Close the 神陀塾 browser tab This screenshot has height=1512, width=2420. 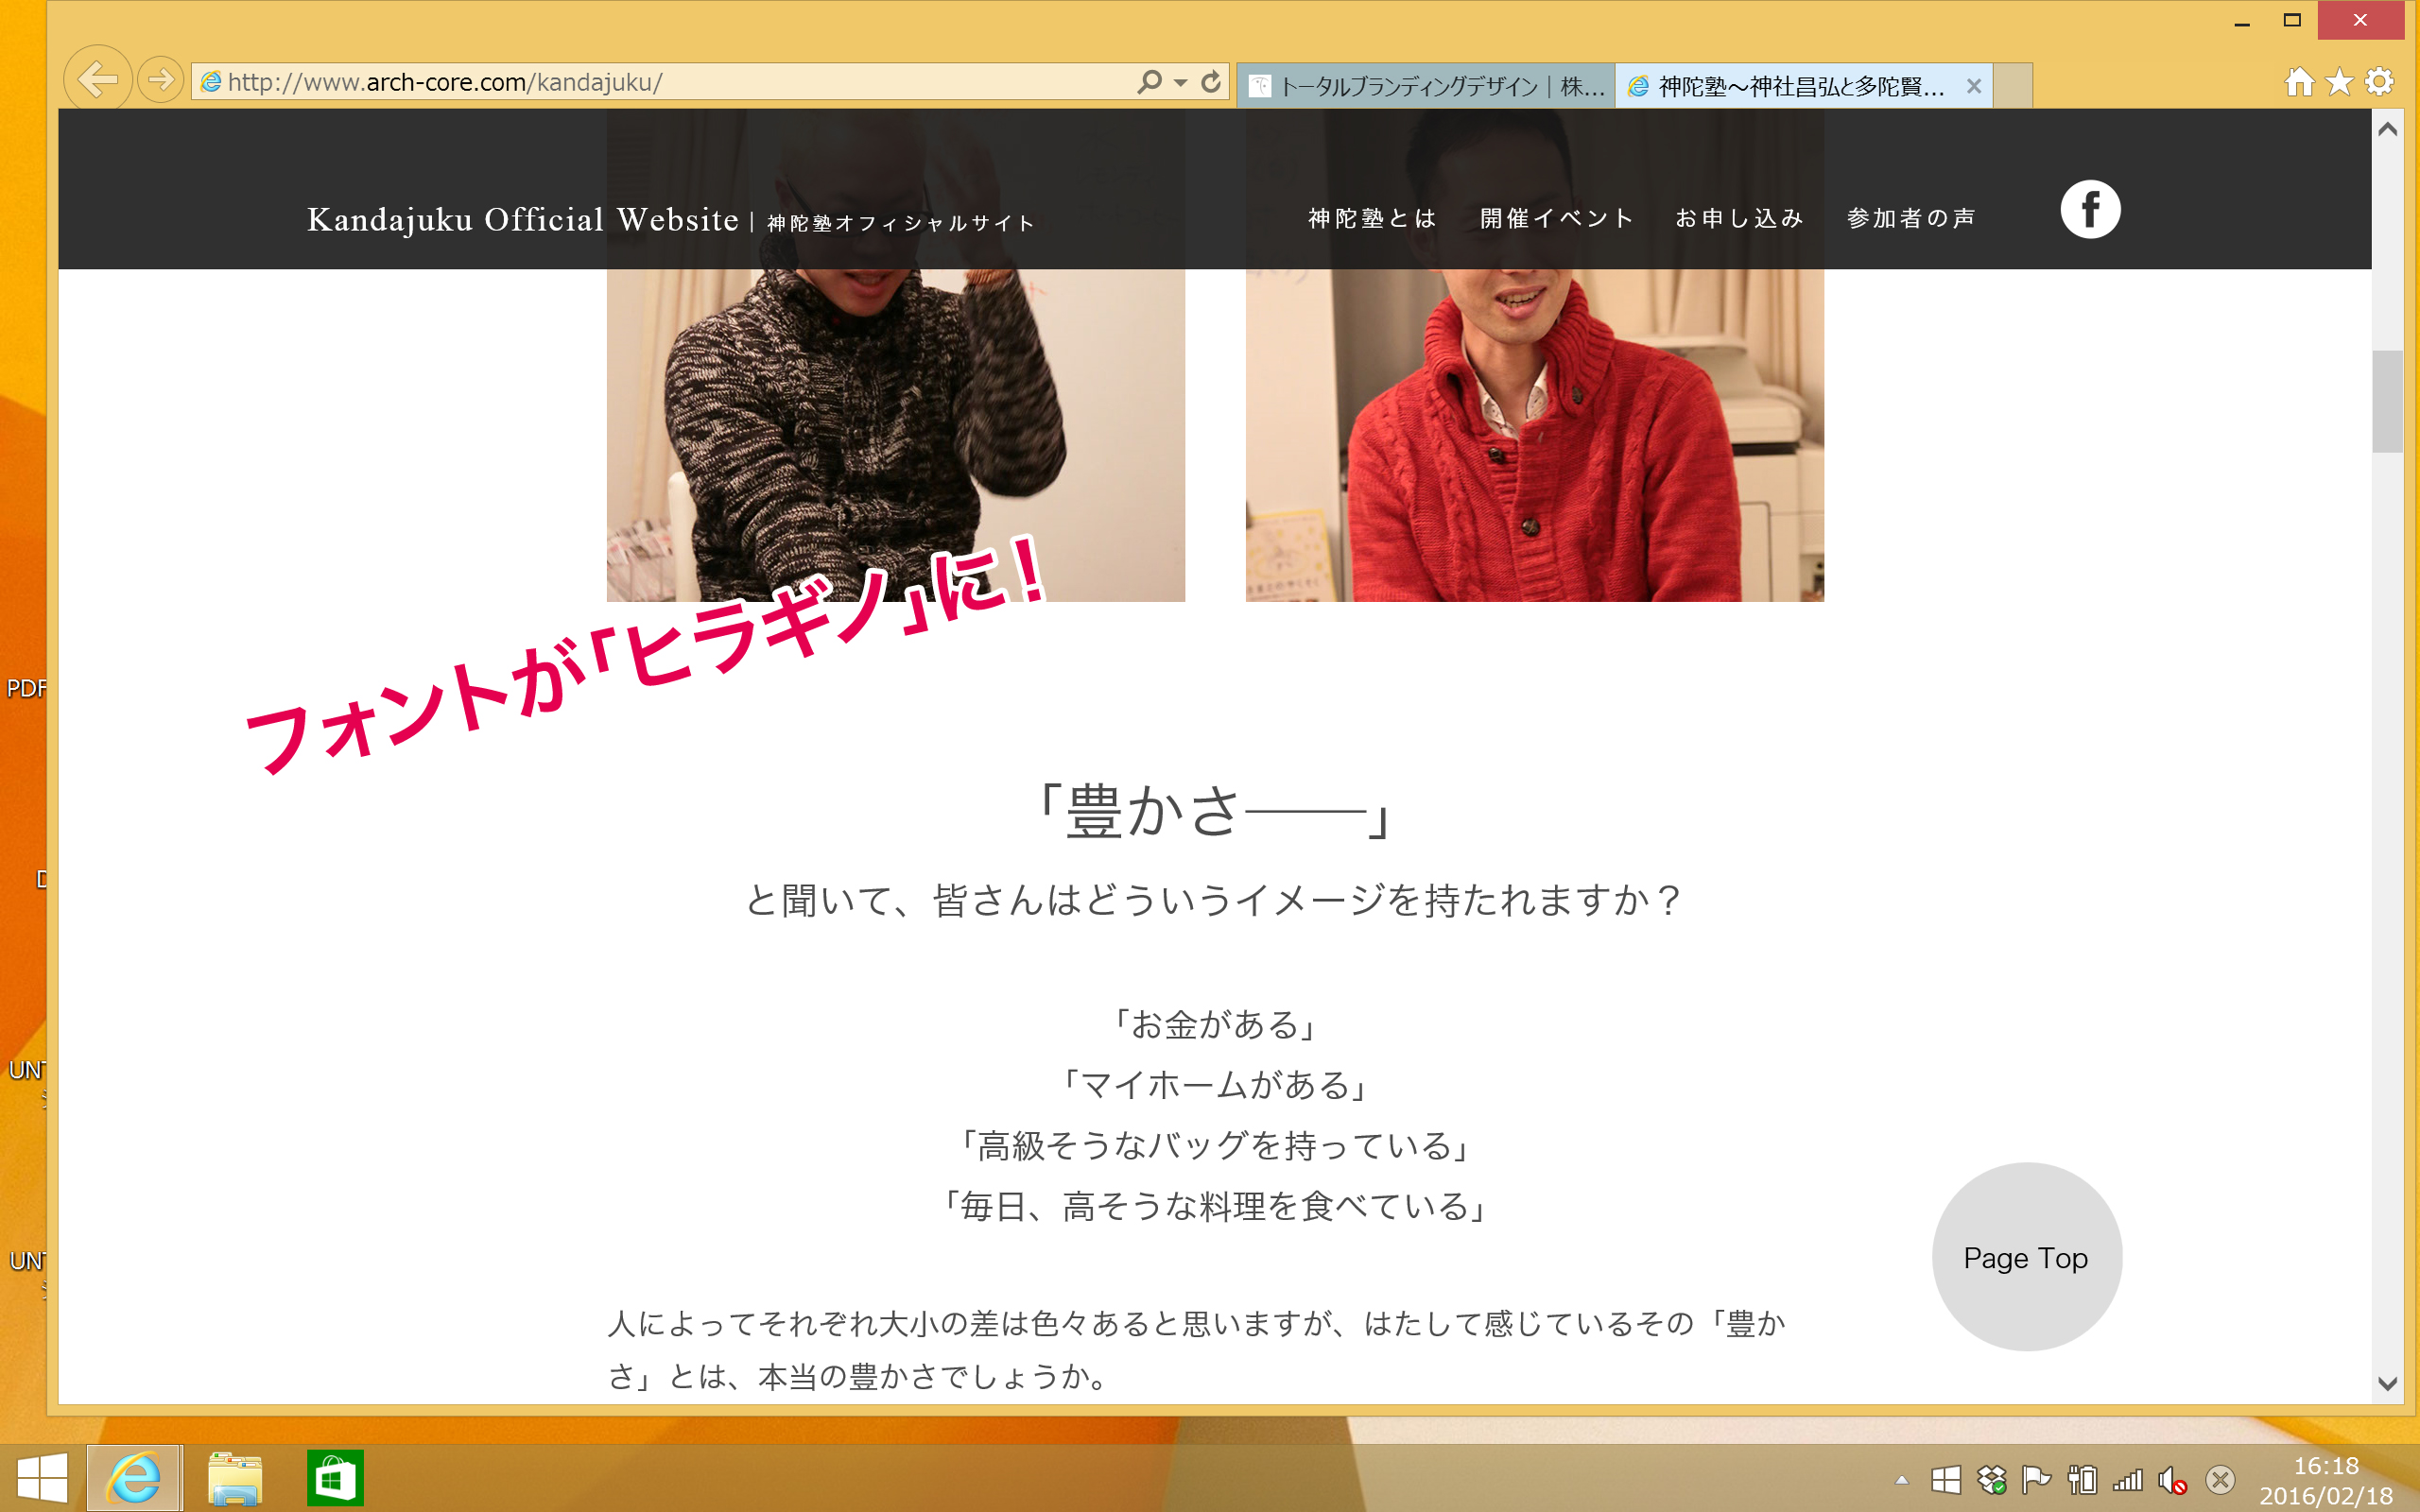point(1973,87)
